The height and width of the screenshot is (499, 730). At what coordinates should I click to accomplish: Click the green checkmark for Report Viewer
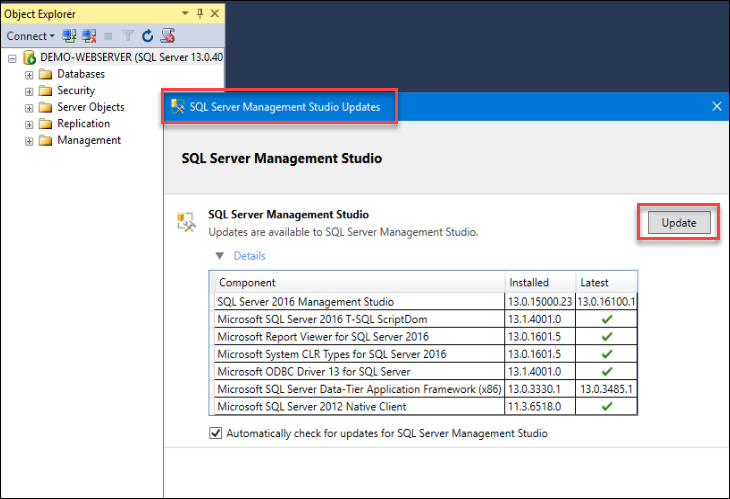[607, 337]
